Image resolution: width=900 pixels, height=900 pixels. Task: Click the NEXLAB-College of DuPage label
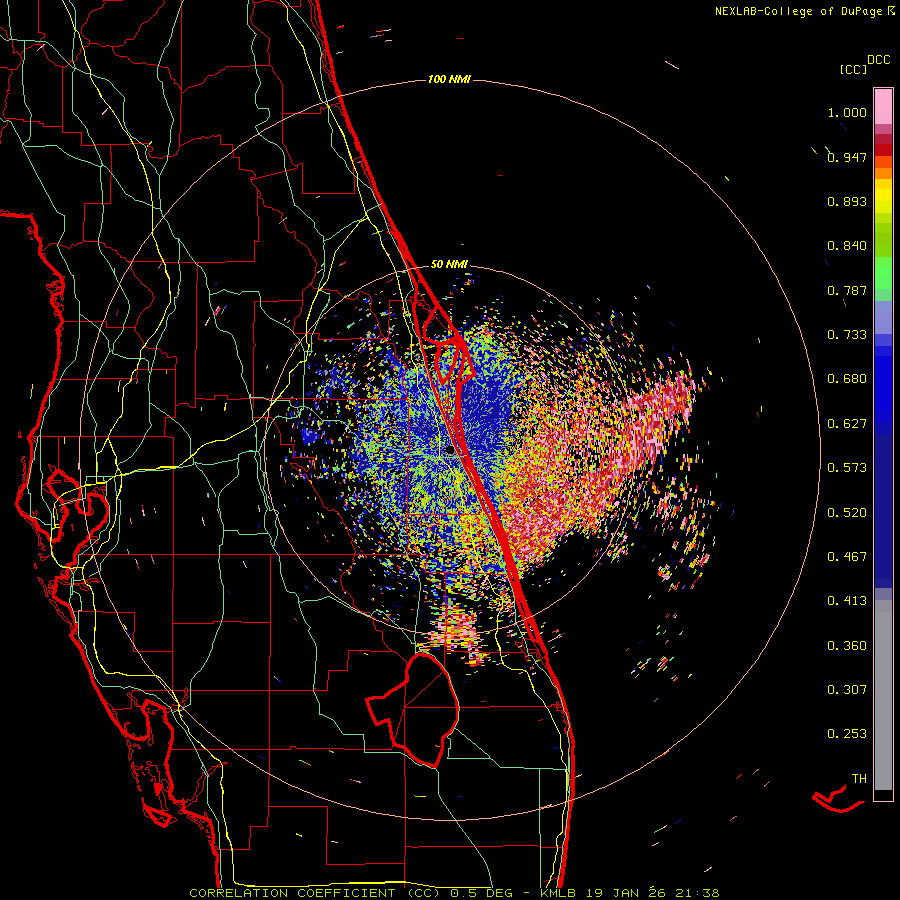798,11
